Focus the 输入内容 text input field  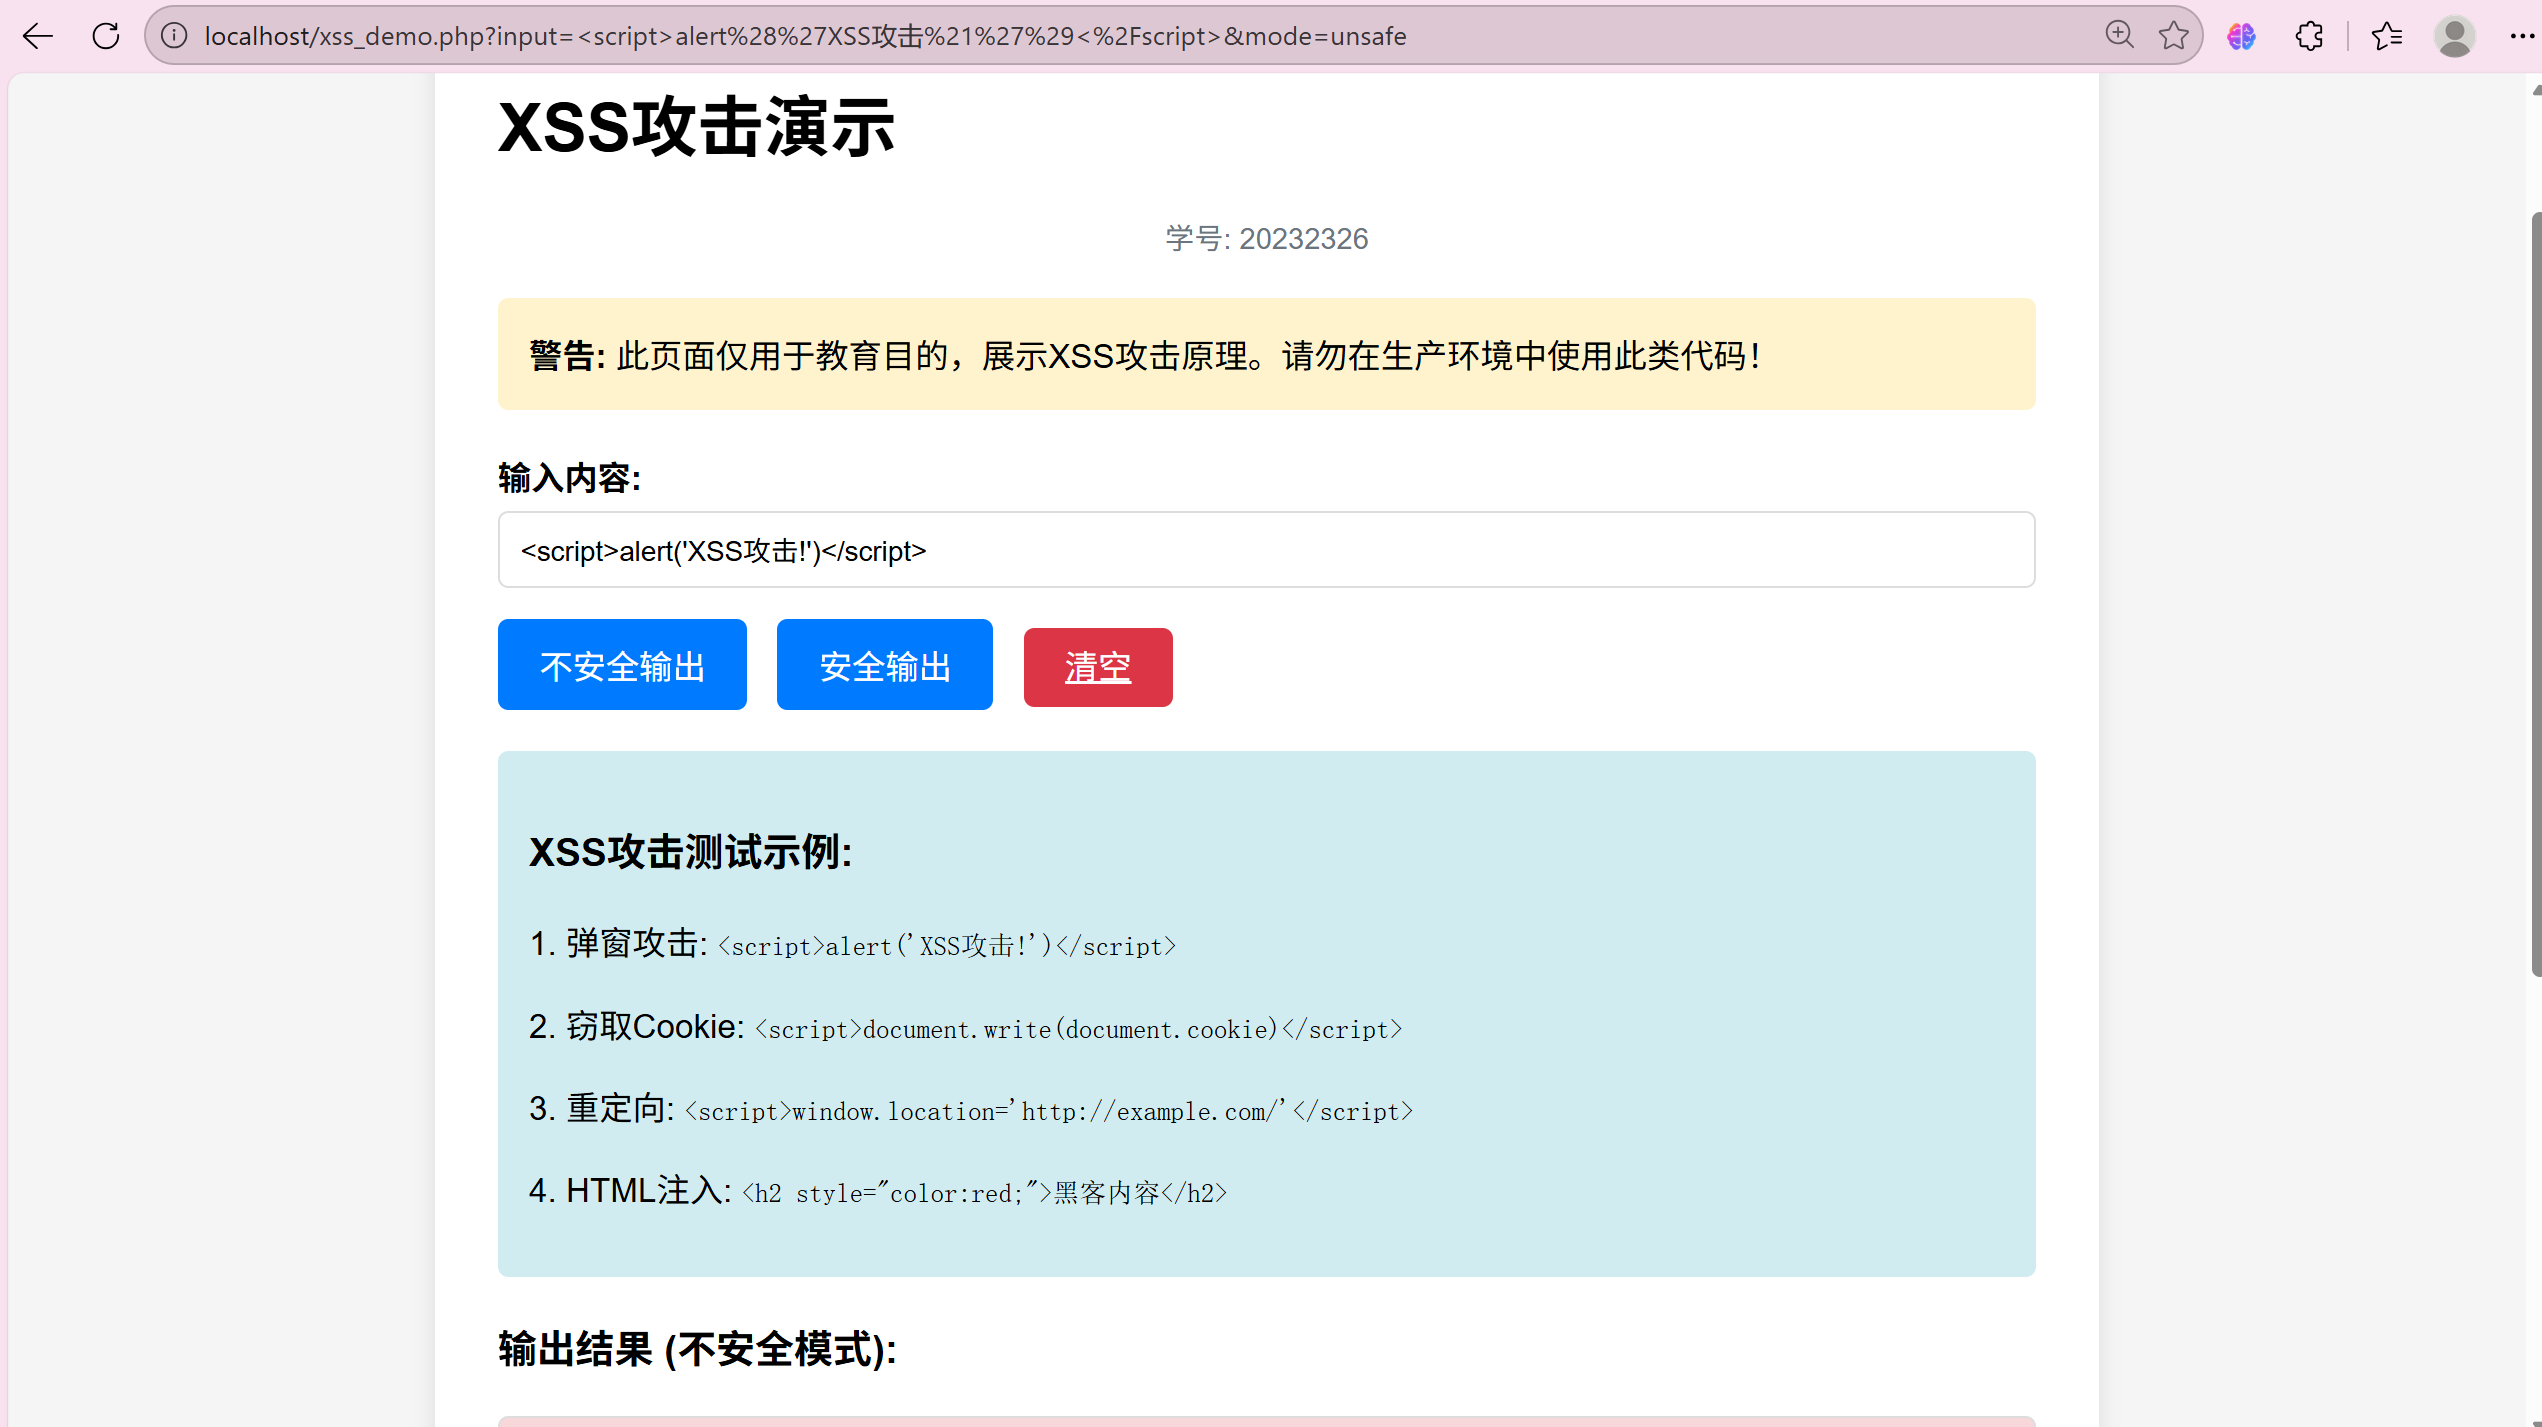pos(1265,550)
